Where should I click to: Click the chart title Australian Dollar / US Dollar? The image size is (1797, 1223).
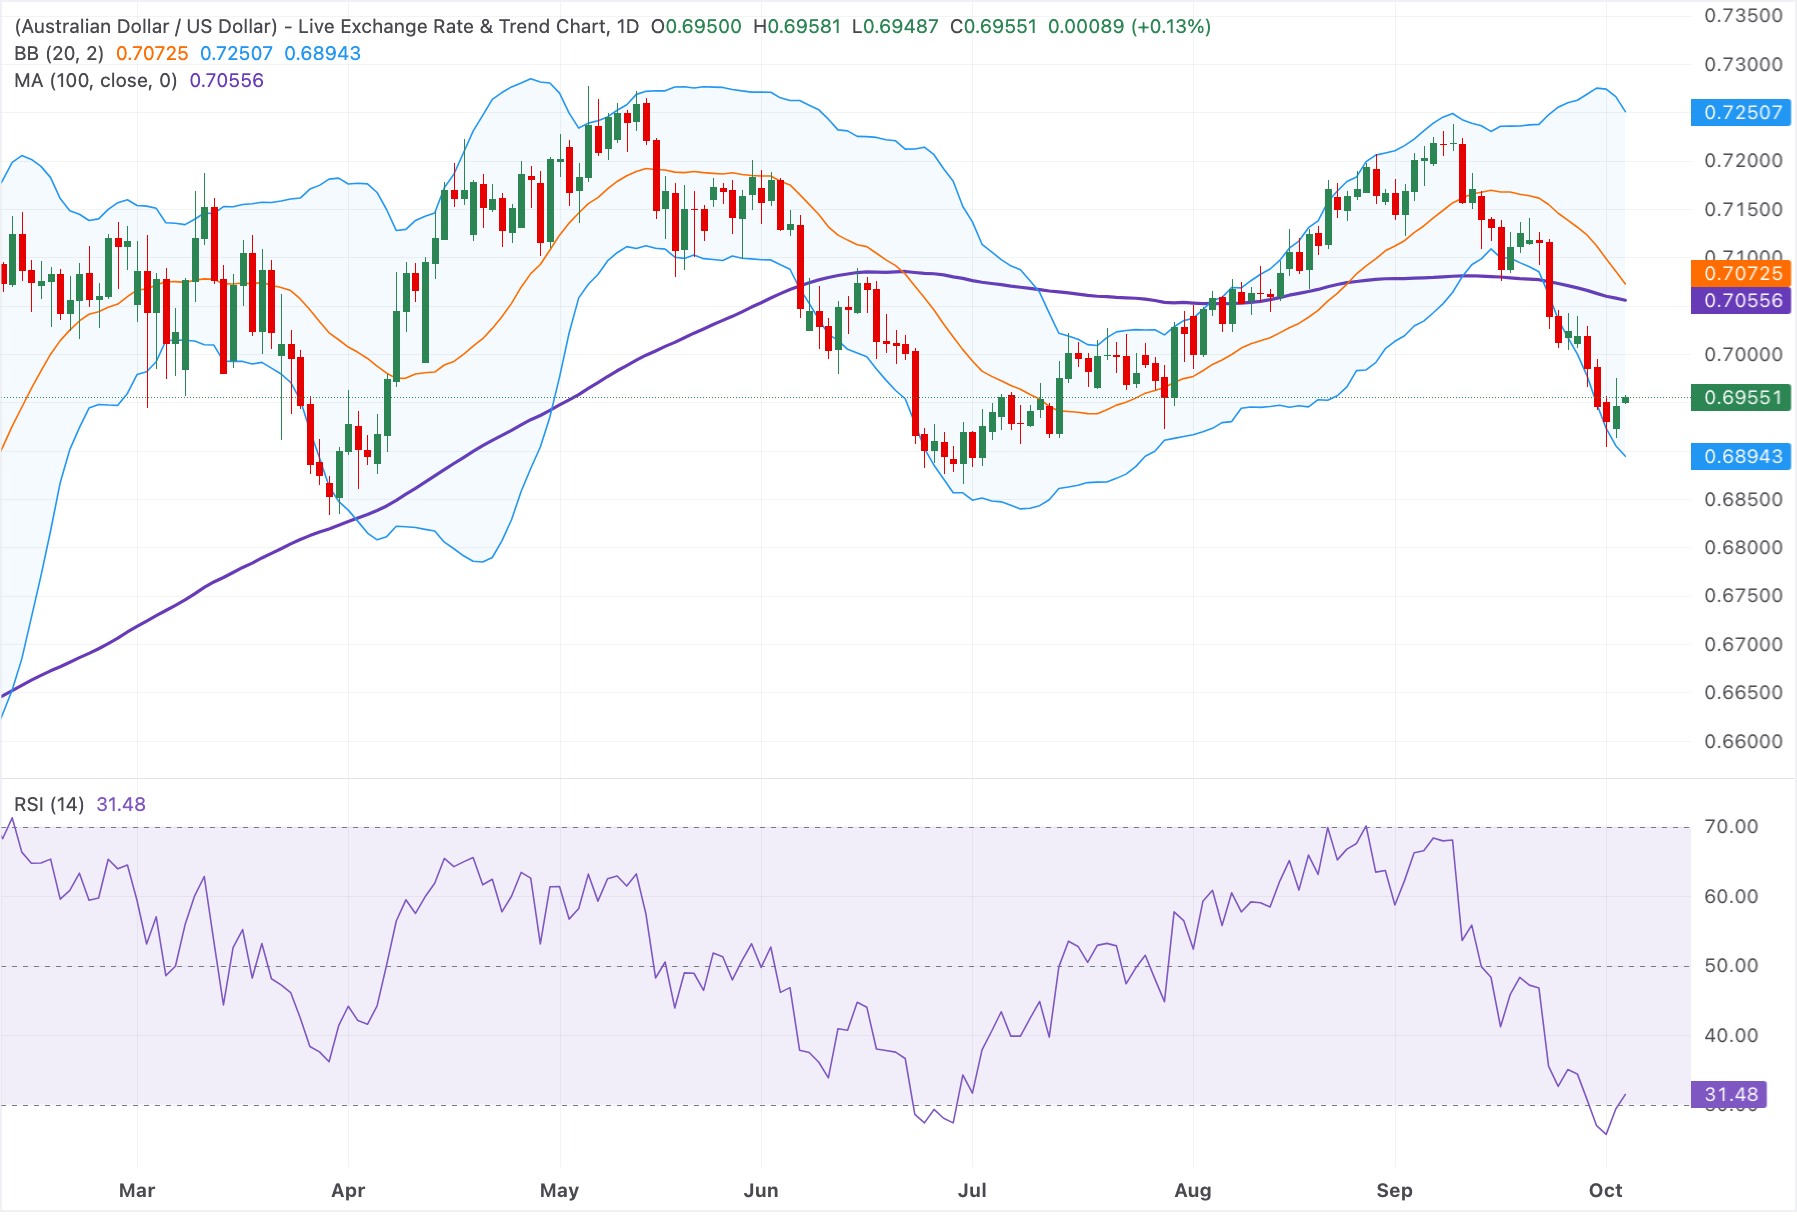coord(146,26)
